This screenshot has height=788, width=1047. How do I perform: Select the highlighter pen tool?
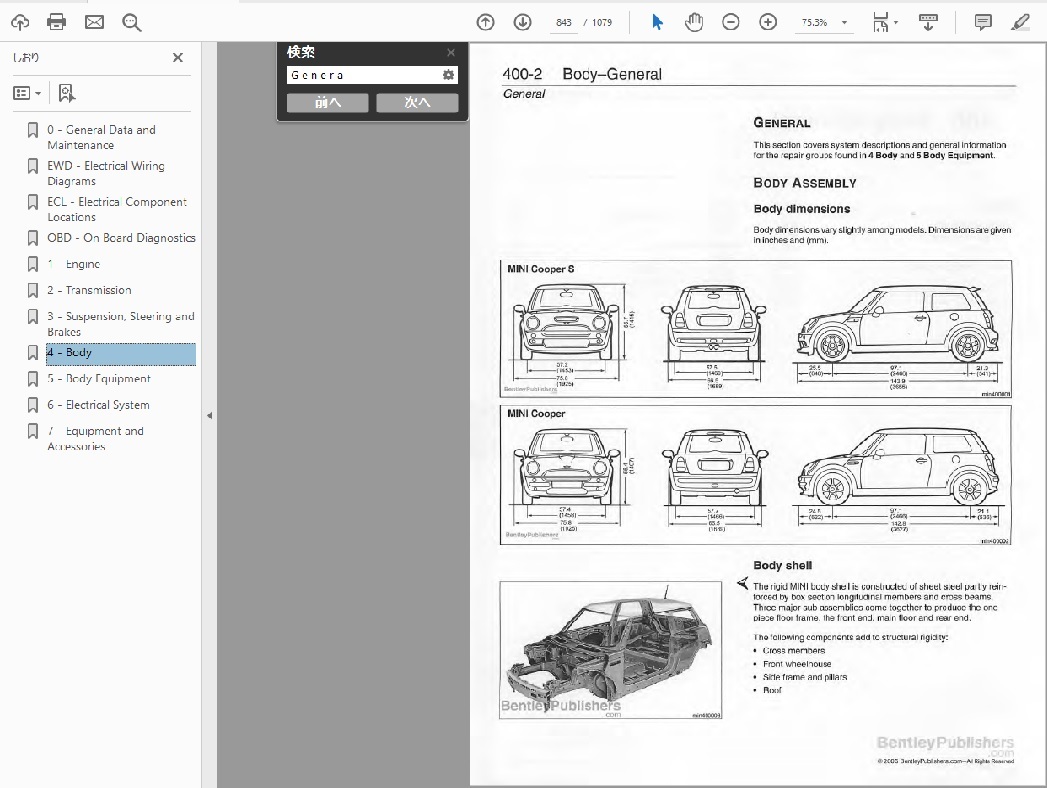pos(1019,22)
